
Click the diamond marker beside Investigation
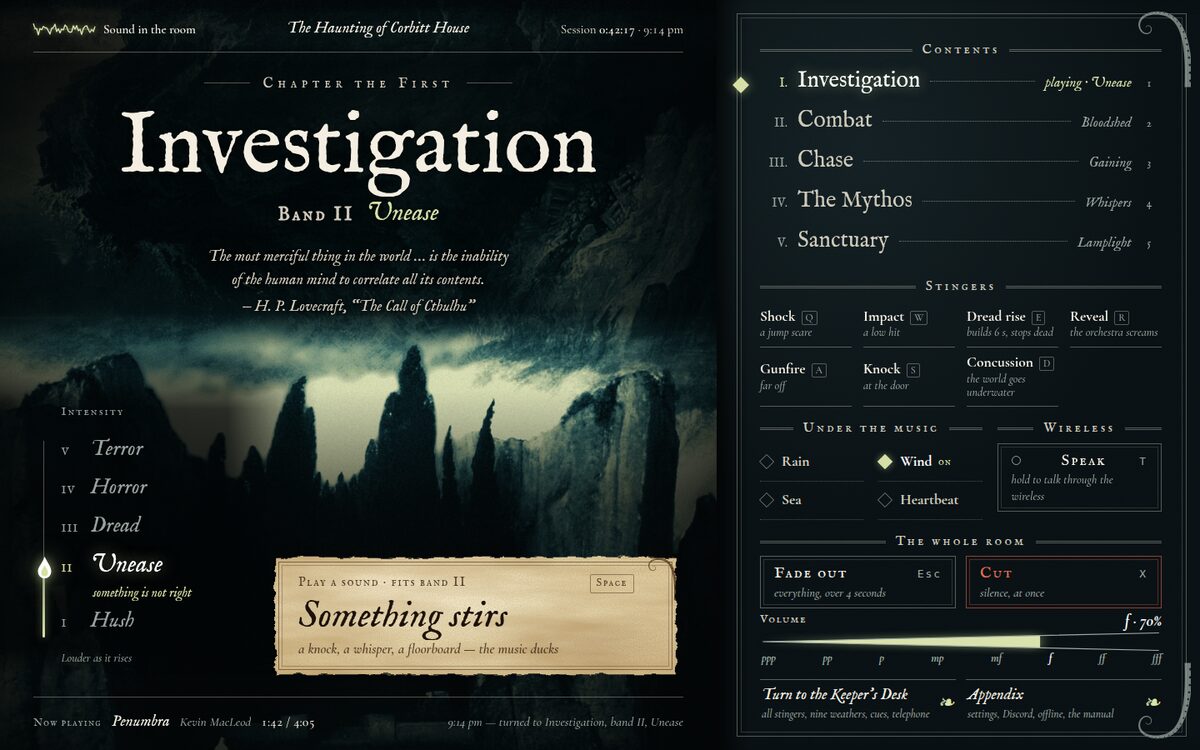click(x=740, y=85)
